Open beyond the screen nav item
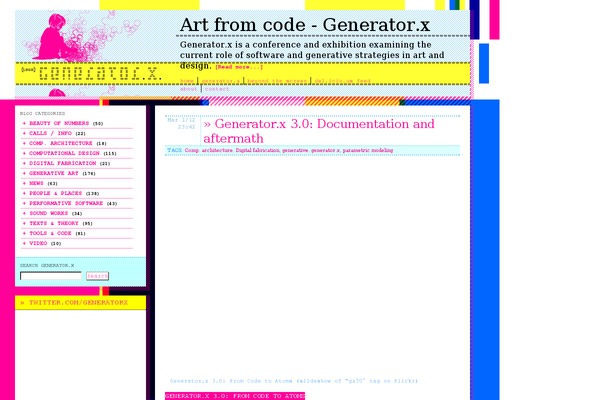Screen dimensions: 600x400 277,81
